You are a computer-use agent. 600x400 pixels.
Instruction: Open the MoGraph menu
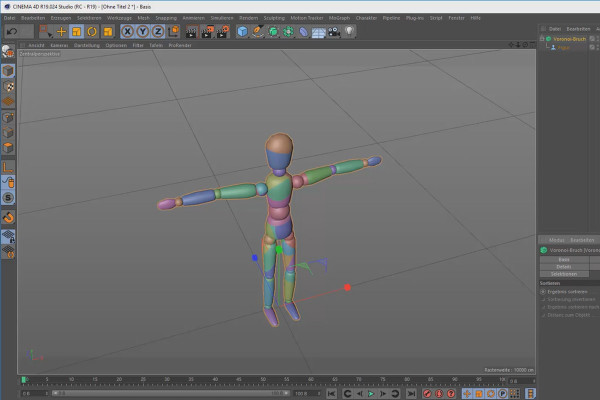[339, 18]
